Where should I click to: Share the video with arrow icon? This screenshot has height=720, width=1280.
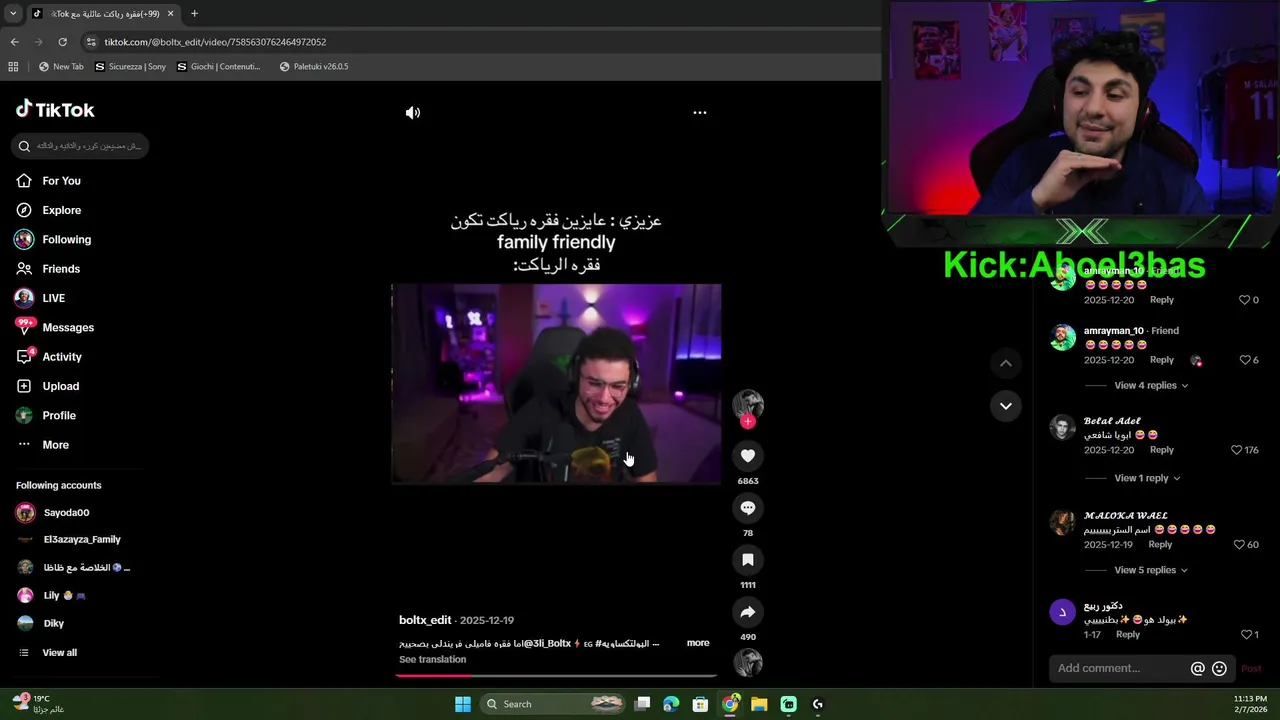[x=748, y=612]
